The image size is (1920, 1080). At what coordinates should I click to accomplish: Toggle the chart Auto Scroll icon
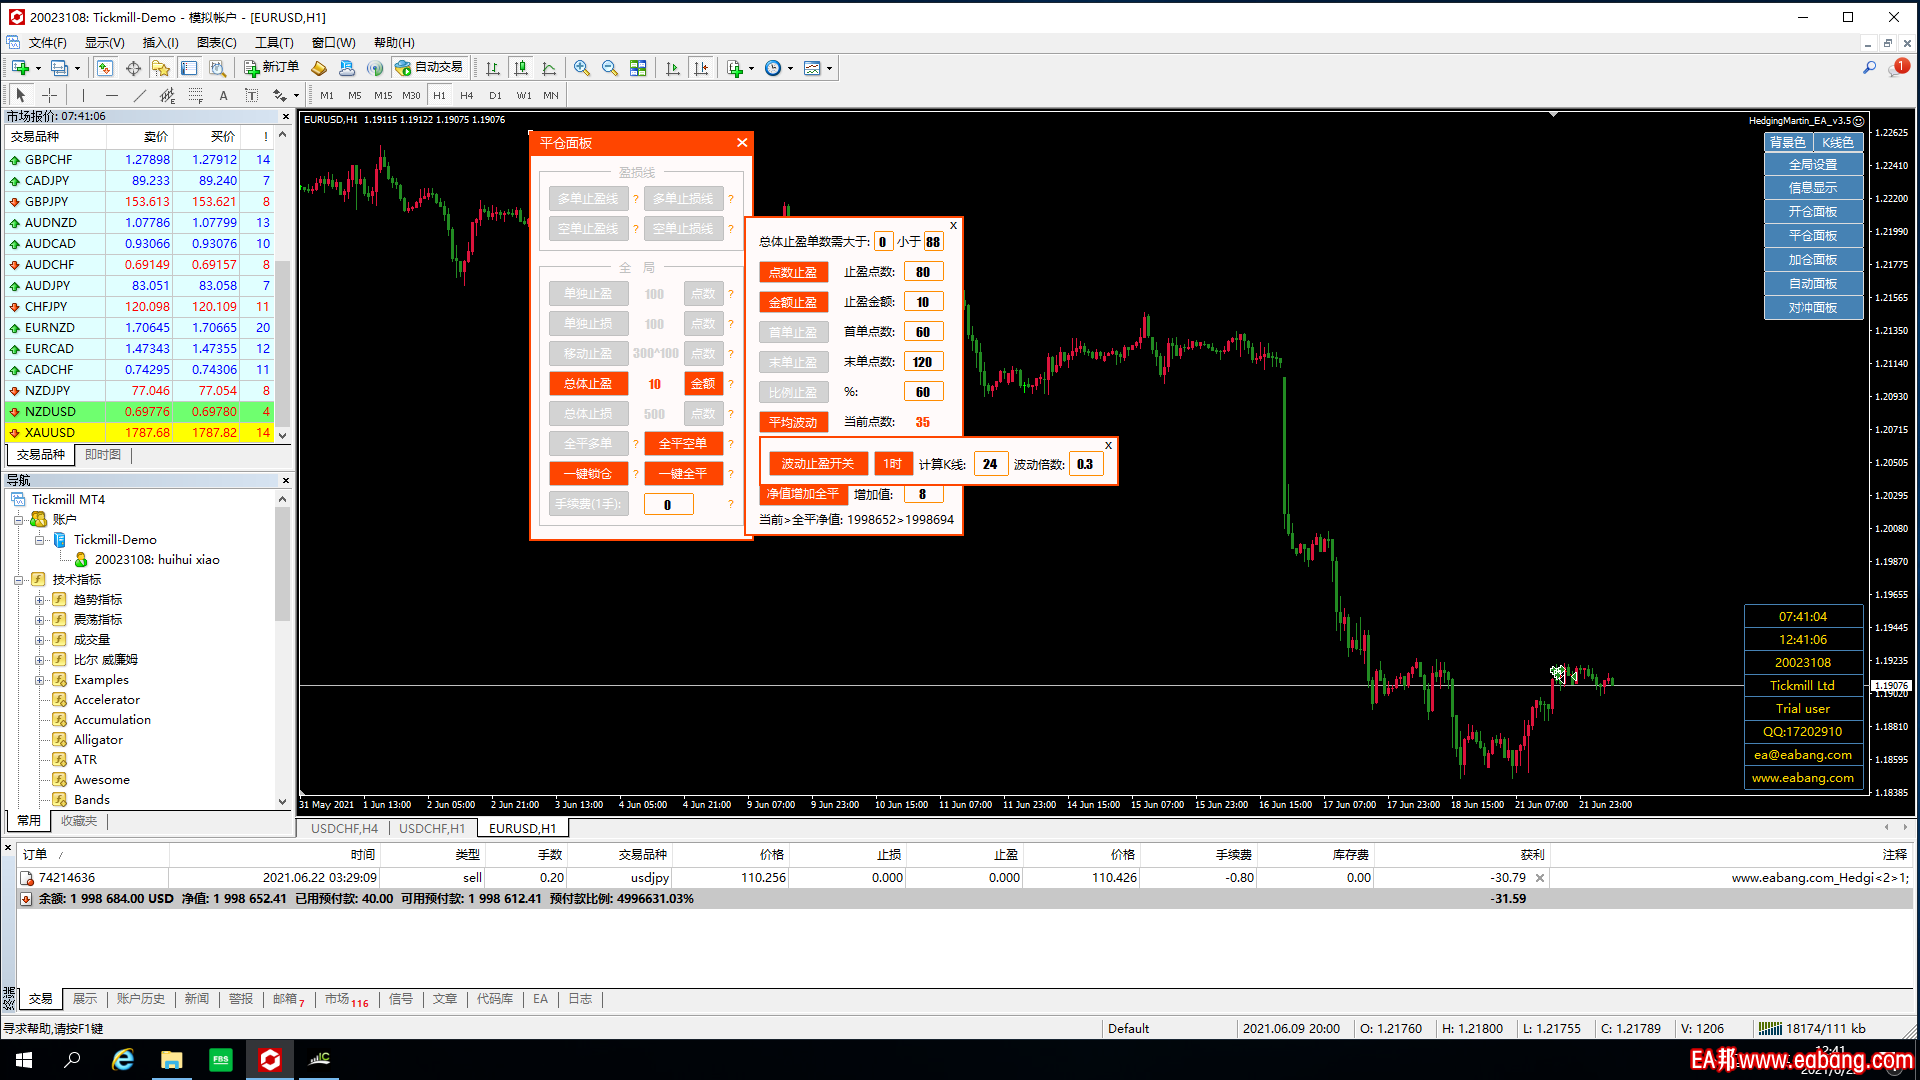pyautogui.click(x=673, y=68)
